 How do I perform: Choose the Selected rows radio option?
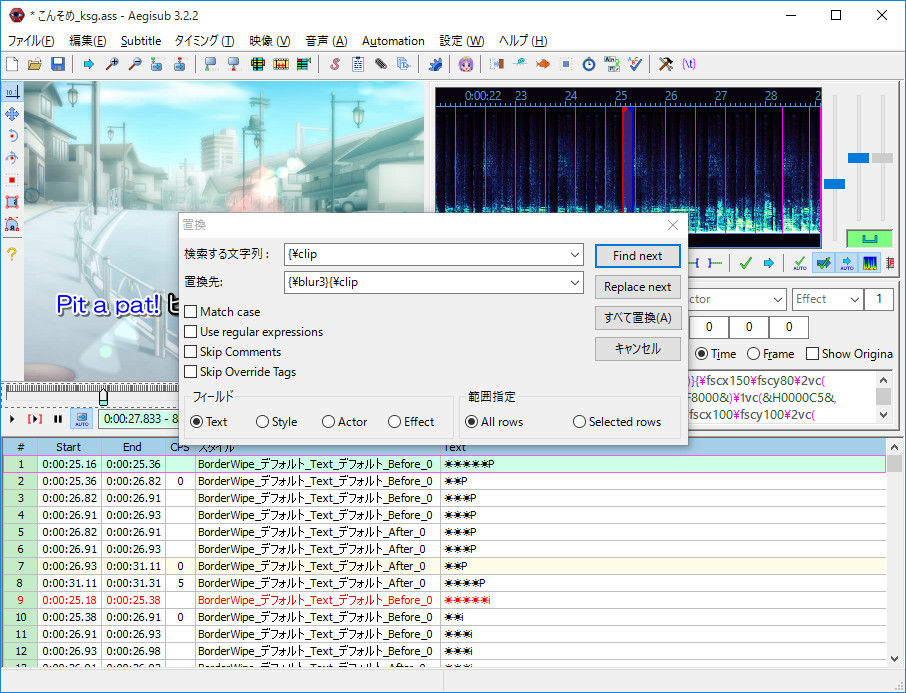tap(579, 422)
